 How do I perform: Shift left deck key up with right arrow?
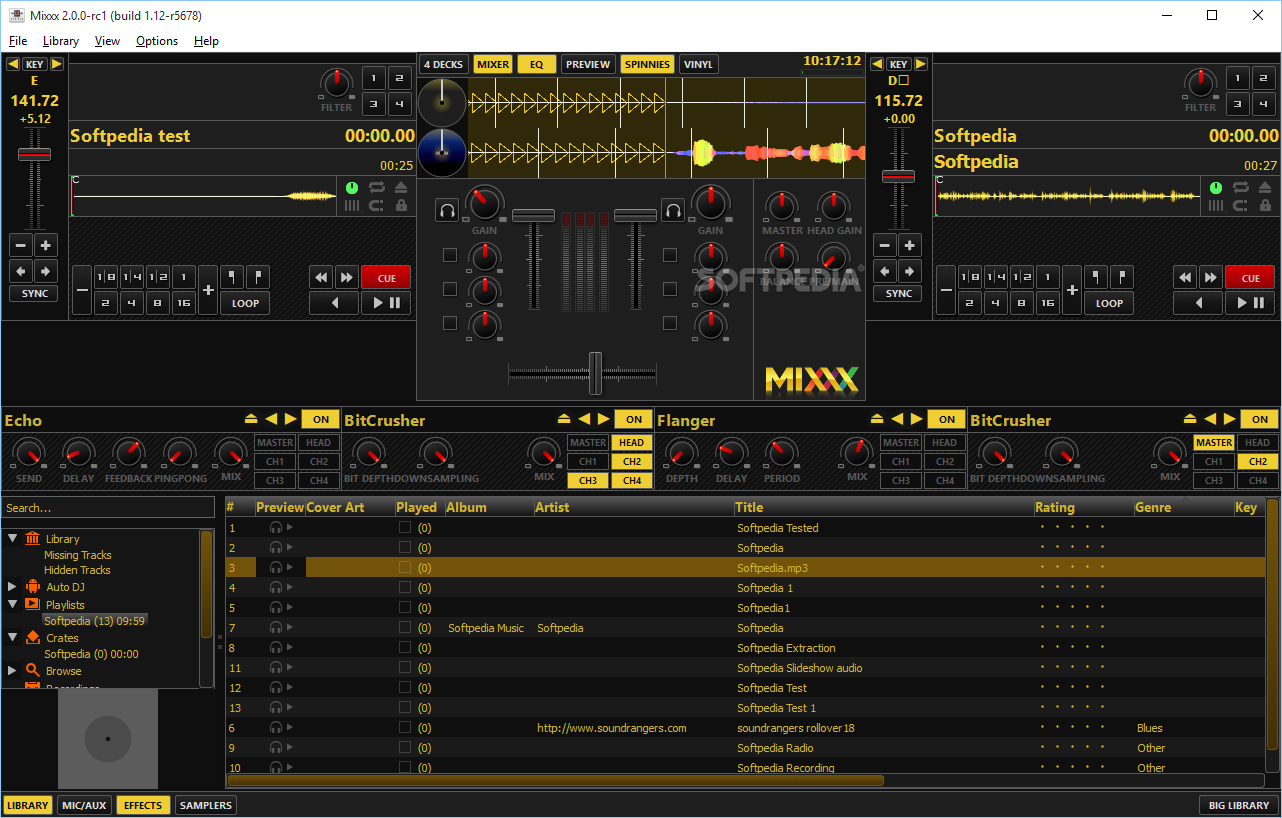click(x=57, y=64)
